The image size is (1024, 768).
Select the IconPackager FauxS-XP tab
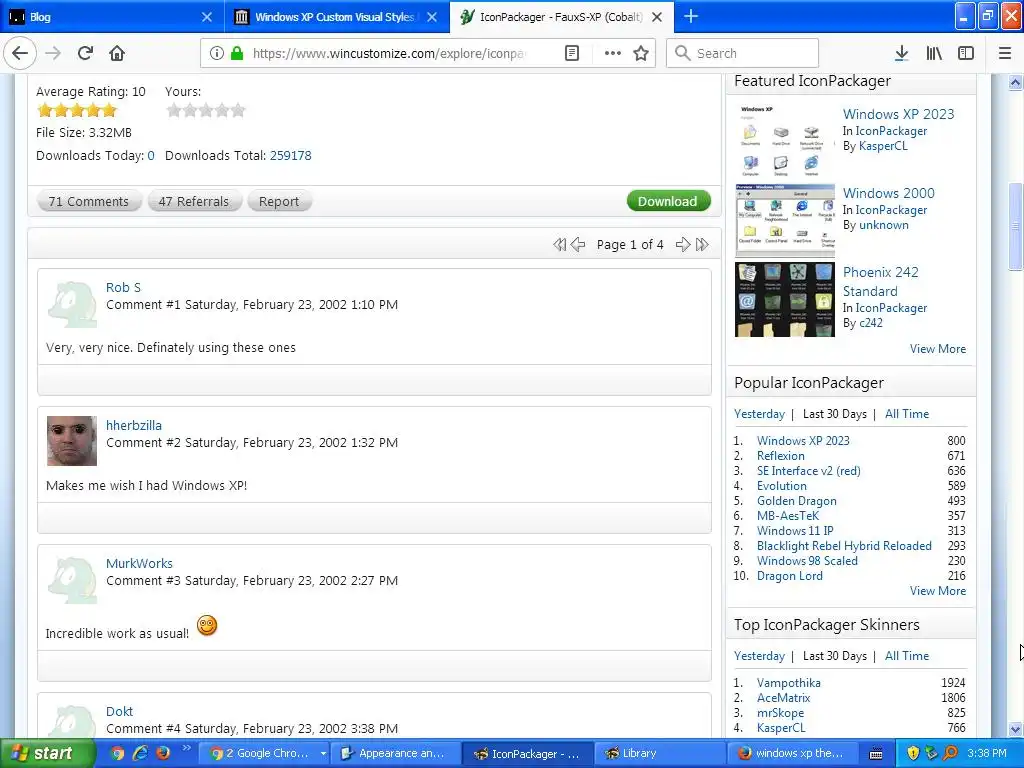562,17
